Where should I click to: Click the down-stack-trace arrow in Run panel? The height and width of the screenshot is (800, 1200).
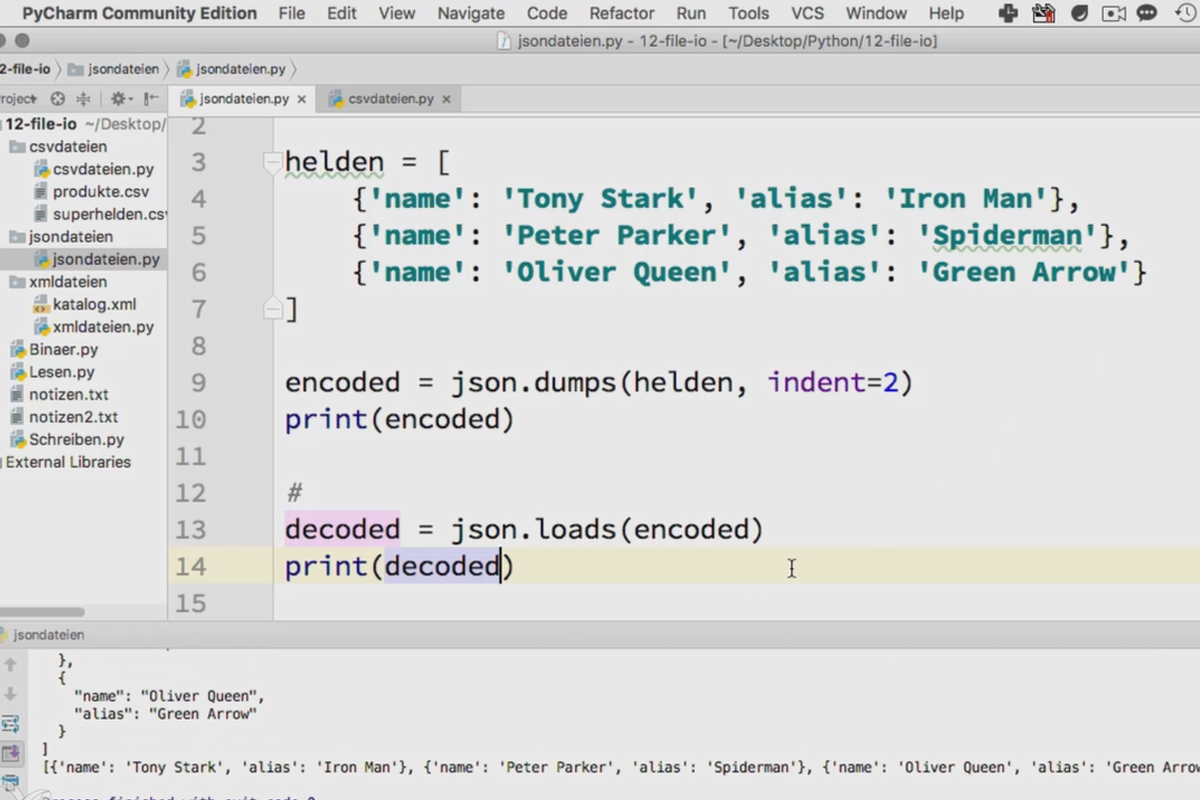coord(10,693)
